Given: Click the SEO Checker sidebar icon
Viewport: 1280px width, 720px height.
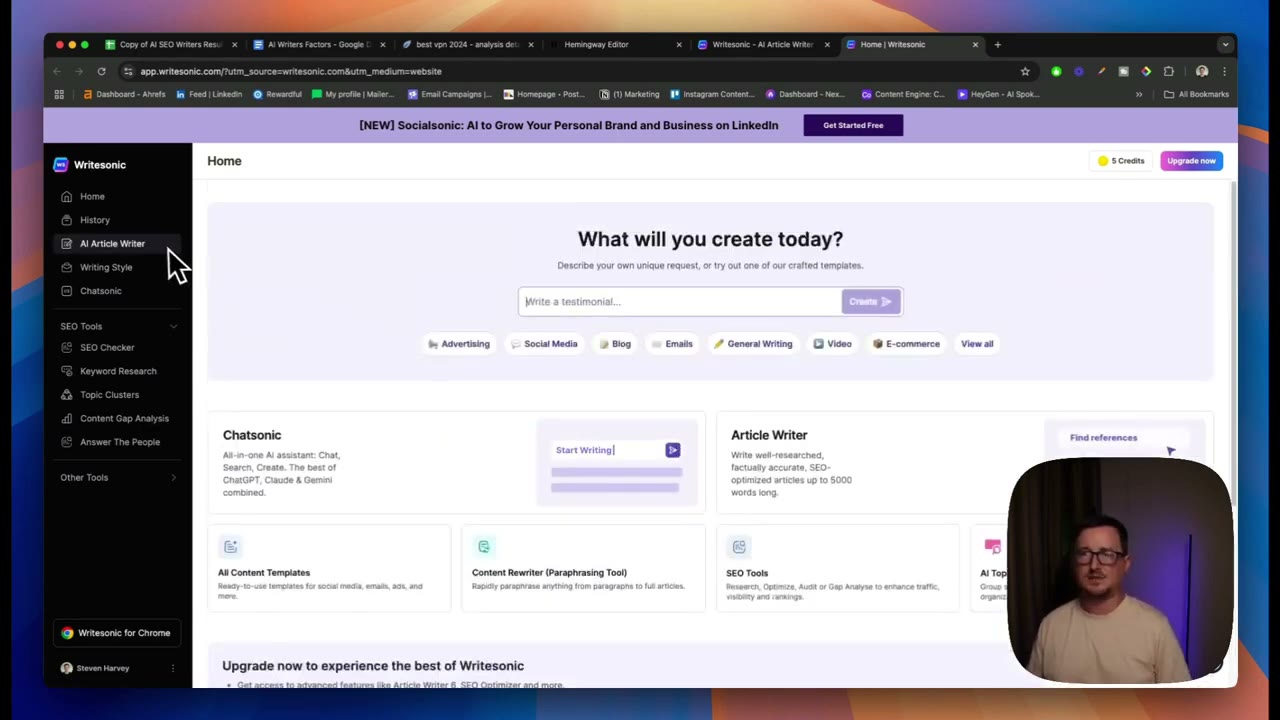Looking at the screenshot, I should (66, 348).
